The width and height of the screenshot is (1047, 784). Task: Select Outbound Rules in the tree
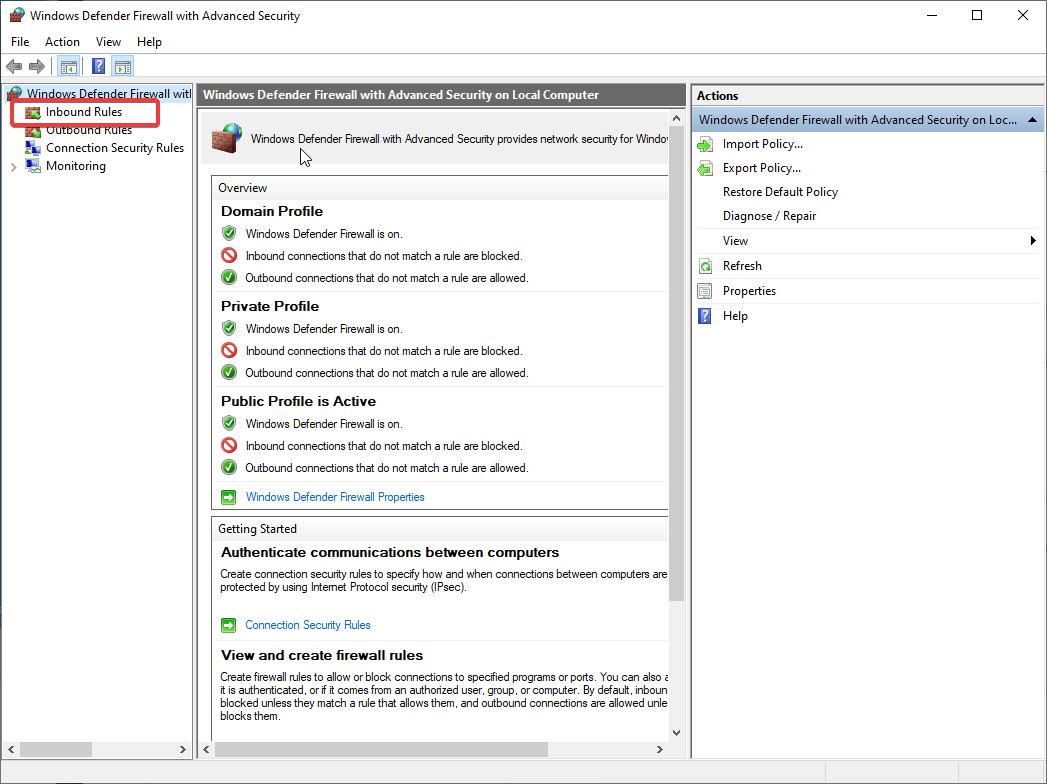[x=89, y=130]
